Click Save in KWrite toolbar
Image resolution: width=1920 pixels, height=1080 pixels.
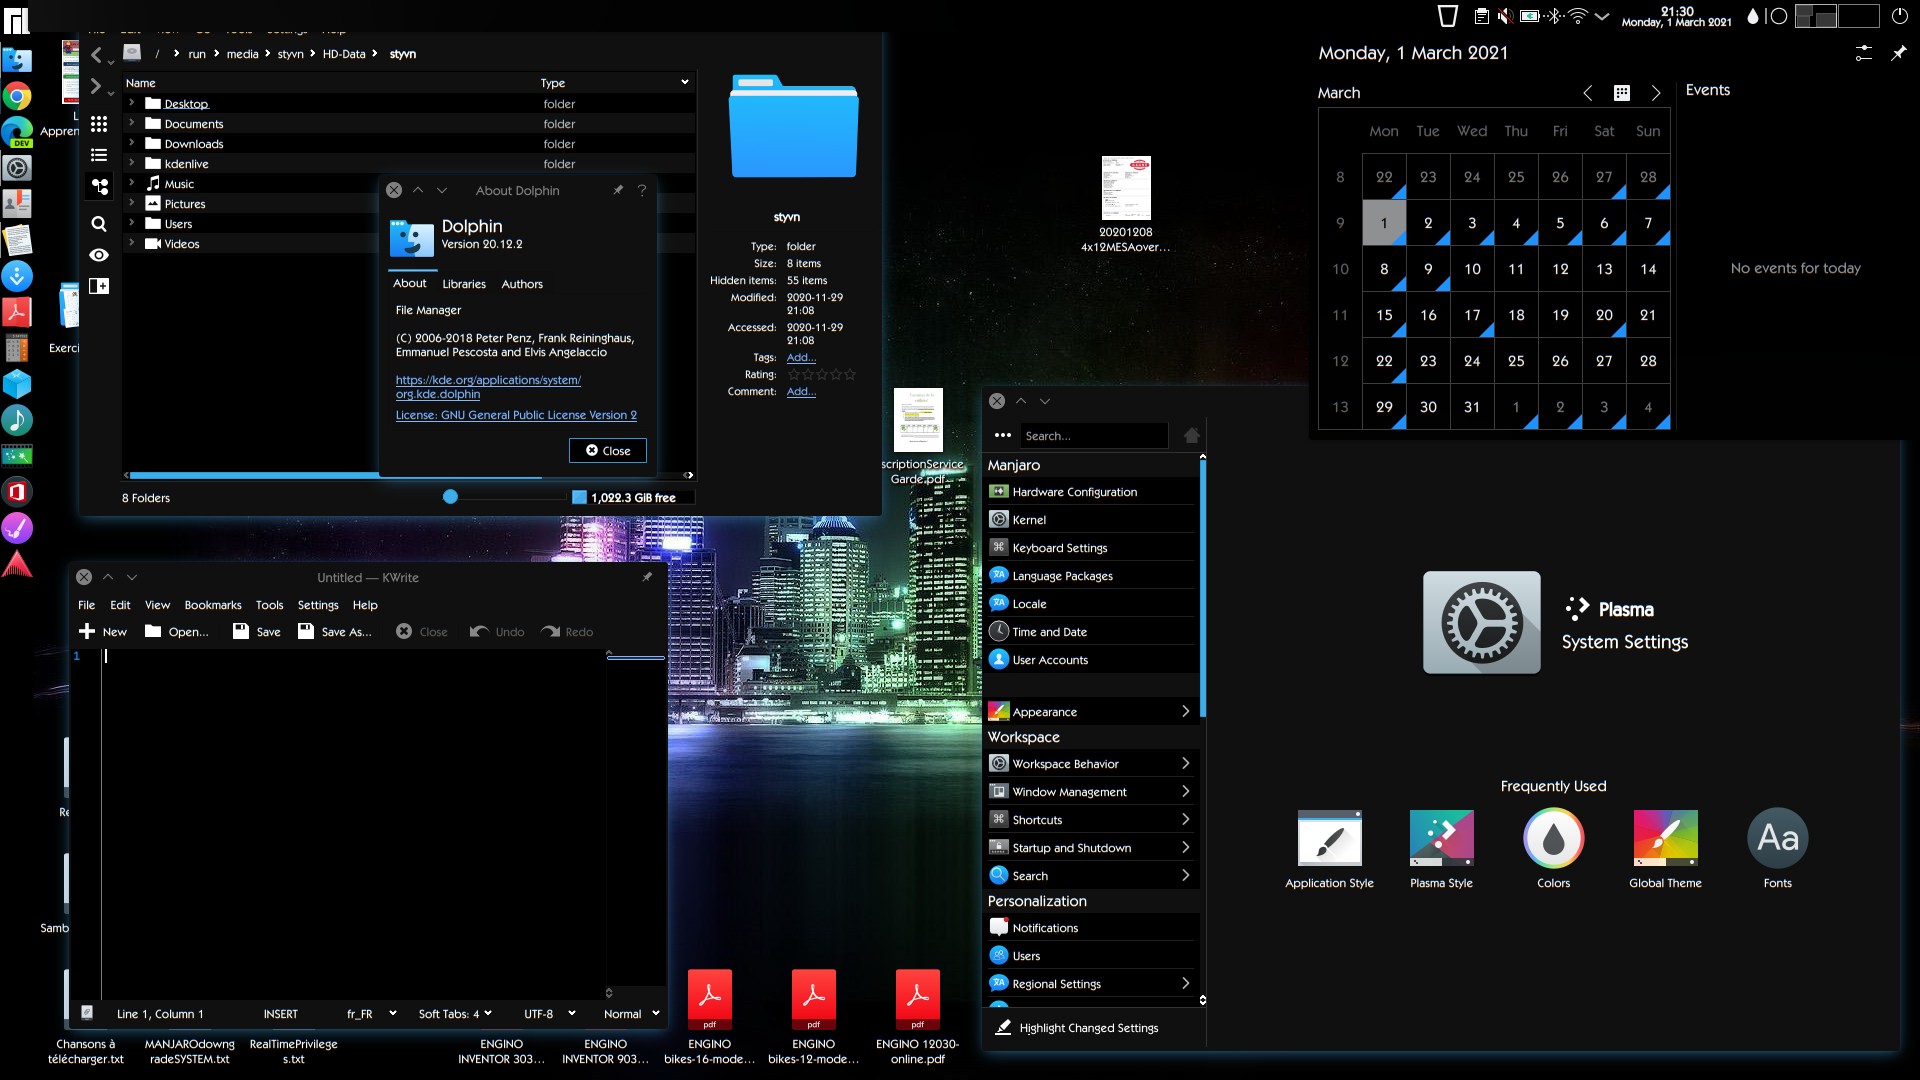[257, 632]
